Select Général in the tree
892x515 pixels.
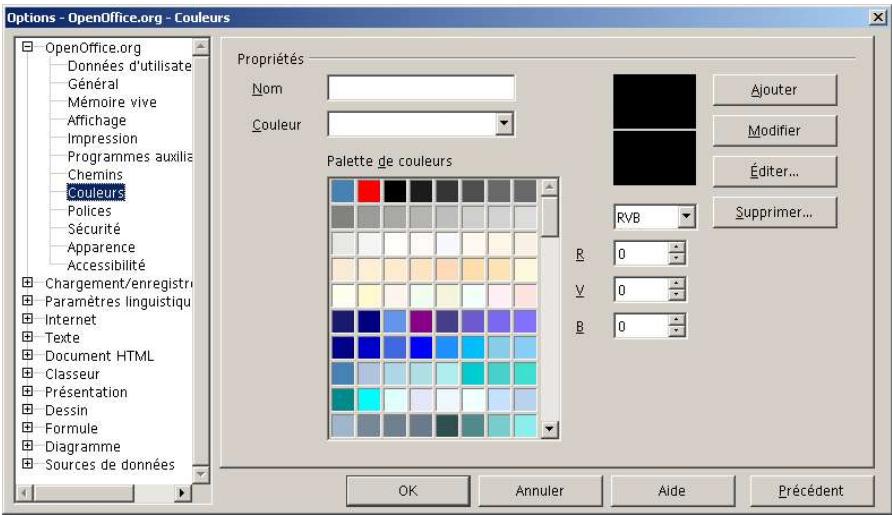[93, 84]
